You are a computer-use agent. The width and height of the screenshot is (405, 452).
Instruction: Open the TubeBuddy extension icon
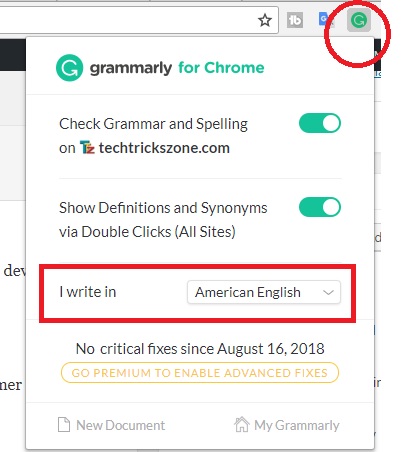coord(295,20)
